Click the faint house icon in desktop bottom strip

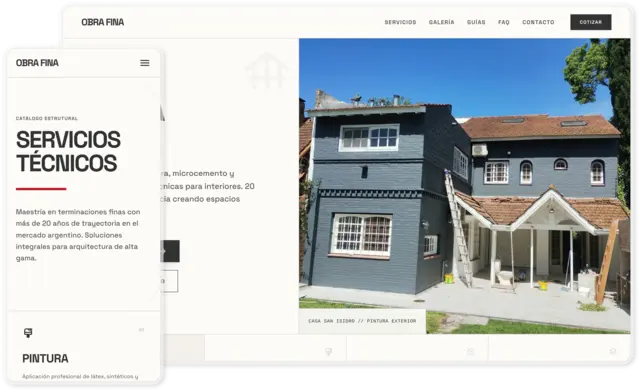(612, 351)
